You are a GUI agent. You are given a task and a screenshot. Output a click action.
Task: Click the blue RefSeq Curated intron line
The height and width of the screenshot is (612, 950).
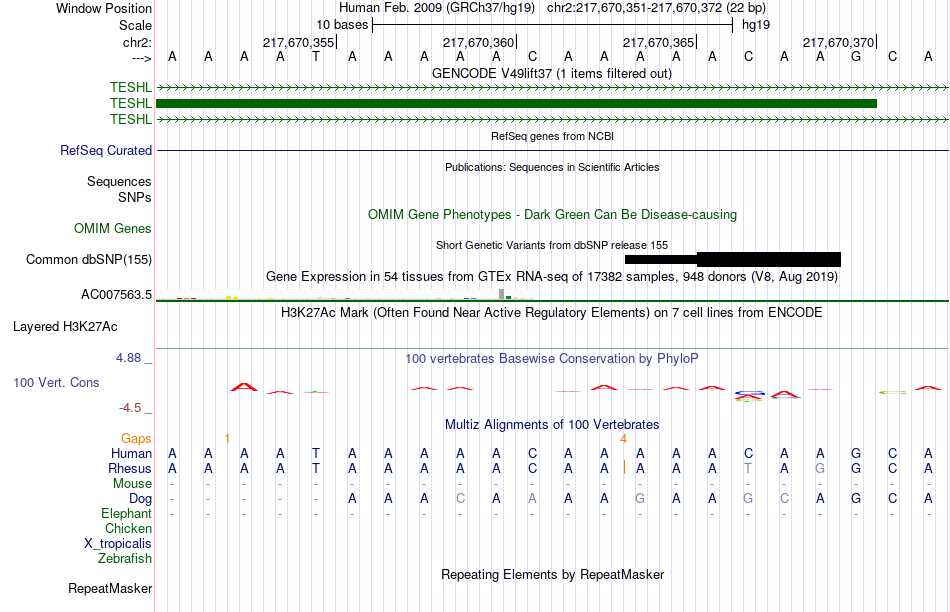point(552,150)
